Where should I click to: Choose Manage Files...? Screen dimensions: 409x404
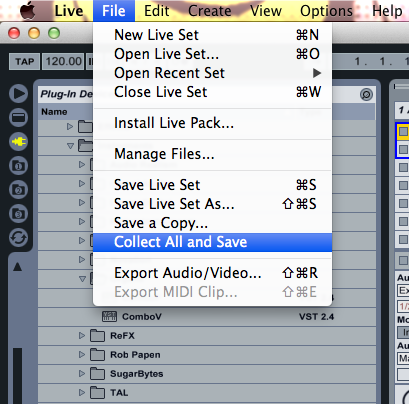213,154
